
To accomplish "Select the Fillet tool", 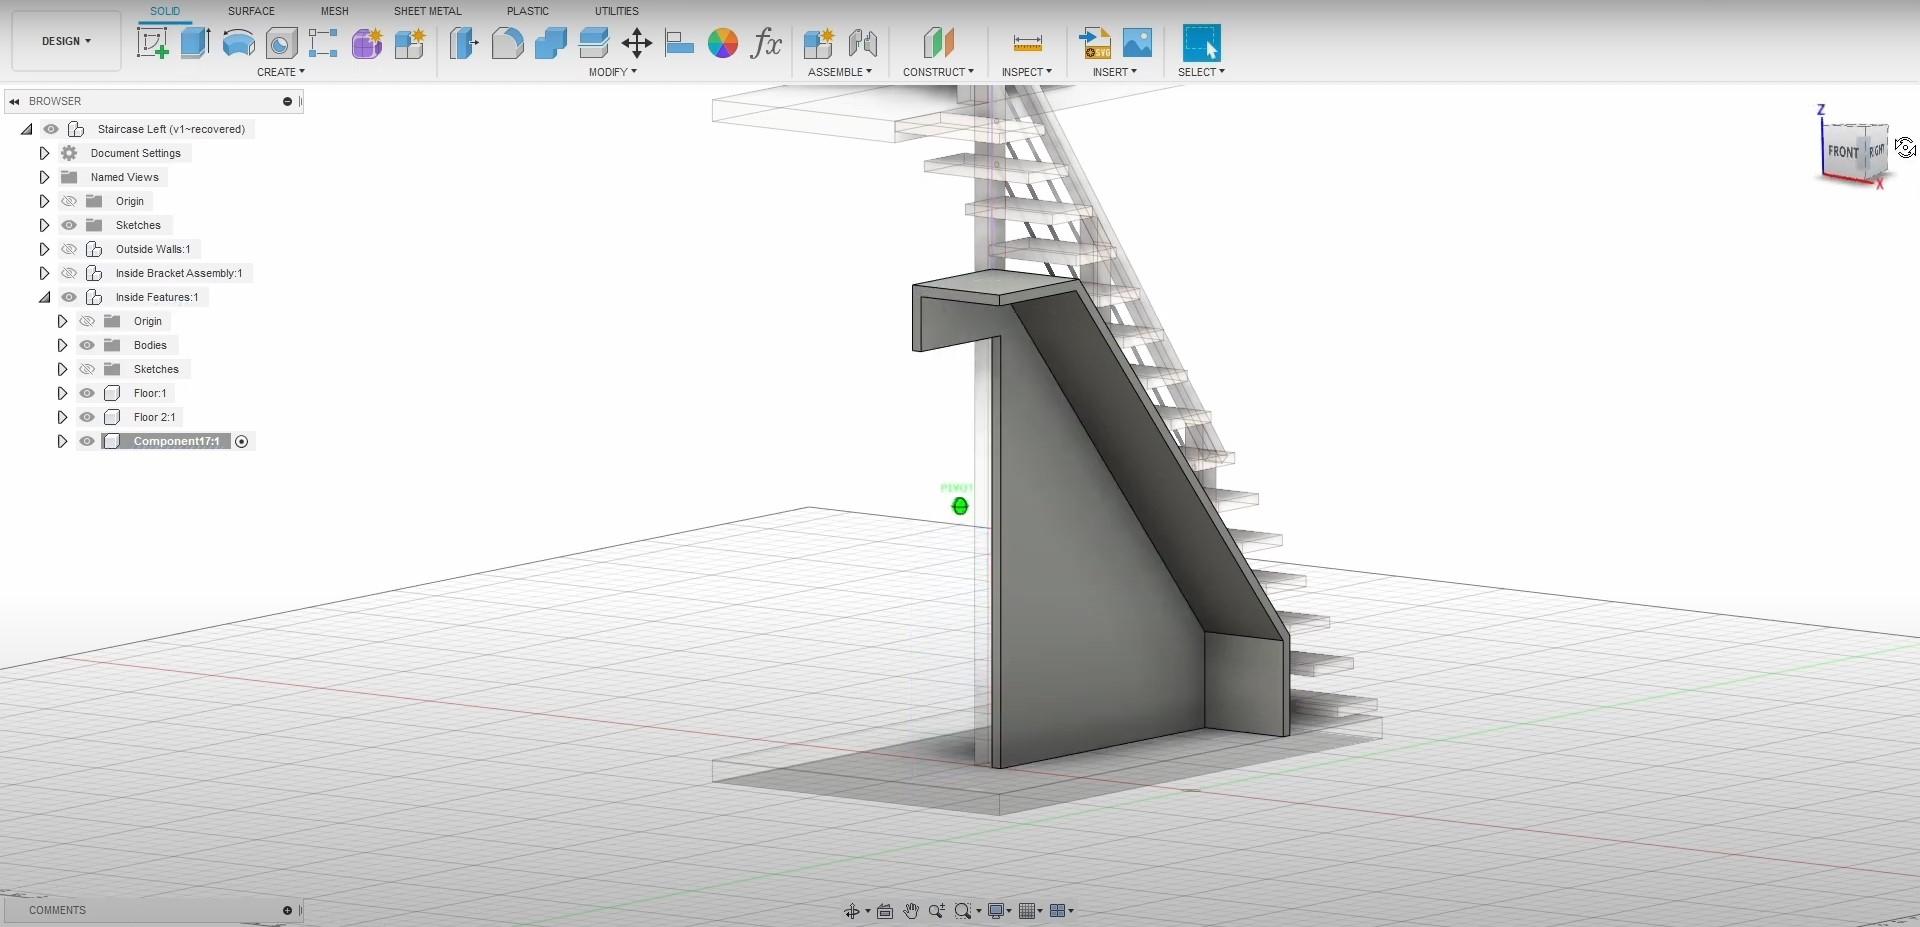I will tap(507, 43).
